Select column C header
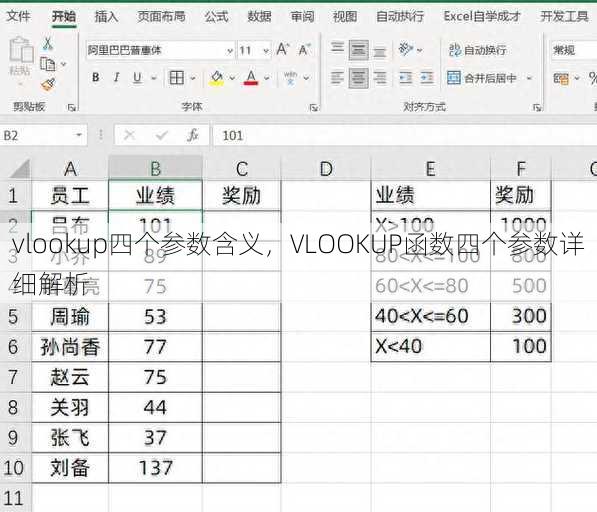Screen dimensions: 597x512 pos(241,168)
